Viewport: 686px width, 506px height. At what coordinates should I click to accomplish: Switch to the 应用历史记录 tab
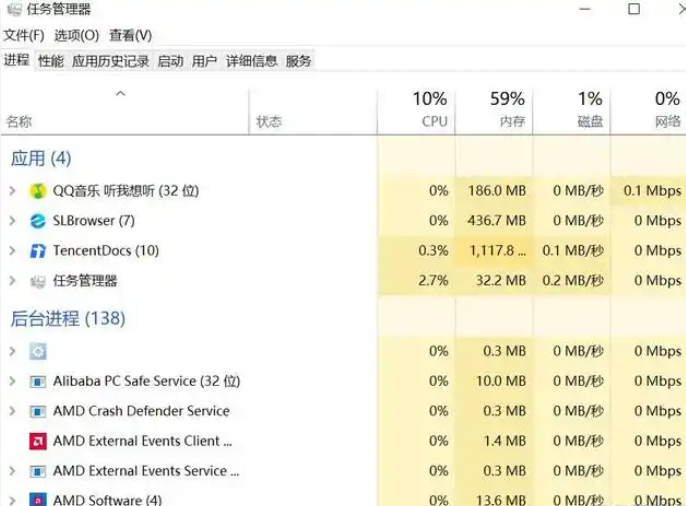click(110, 61)
